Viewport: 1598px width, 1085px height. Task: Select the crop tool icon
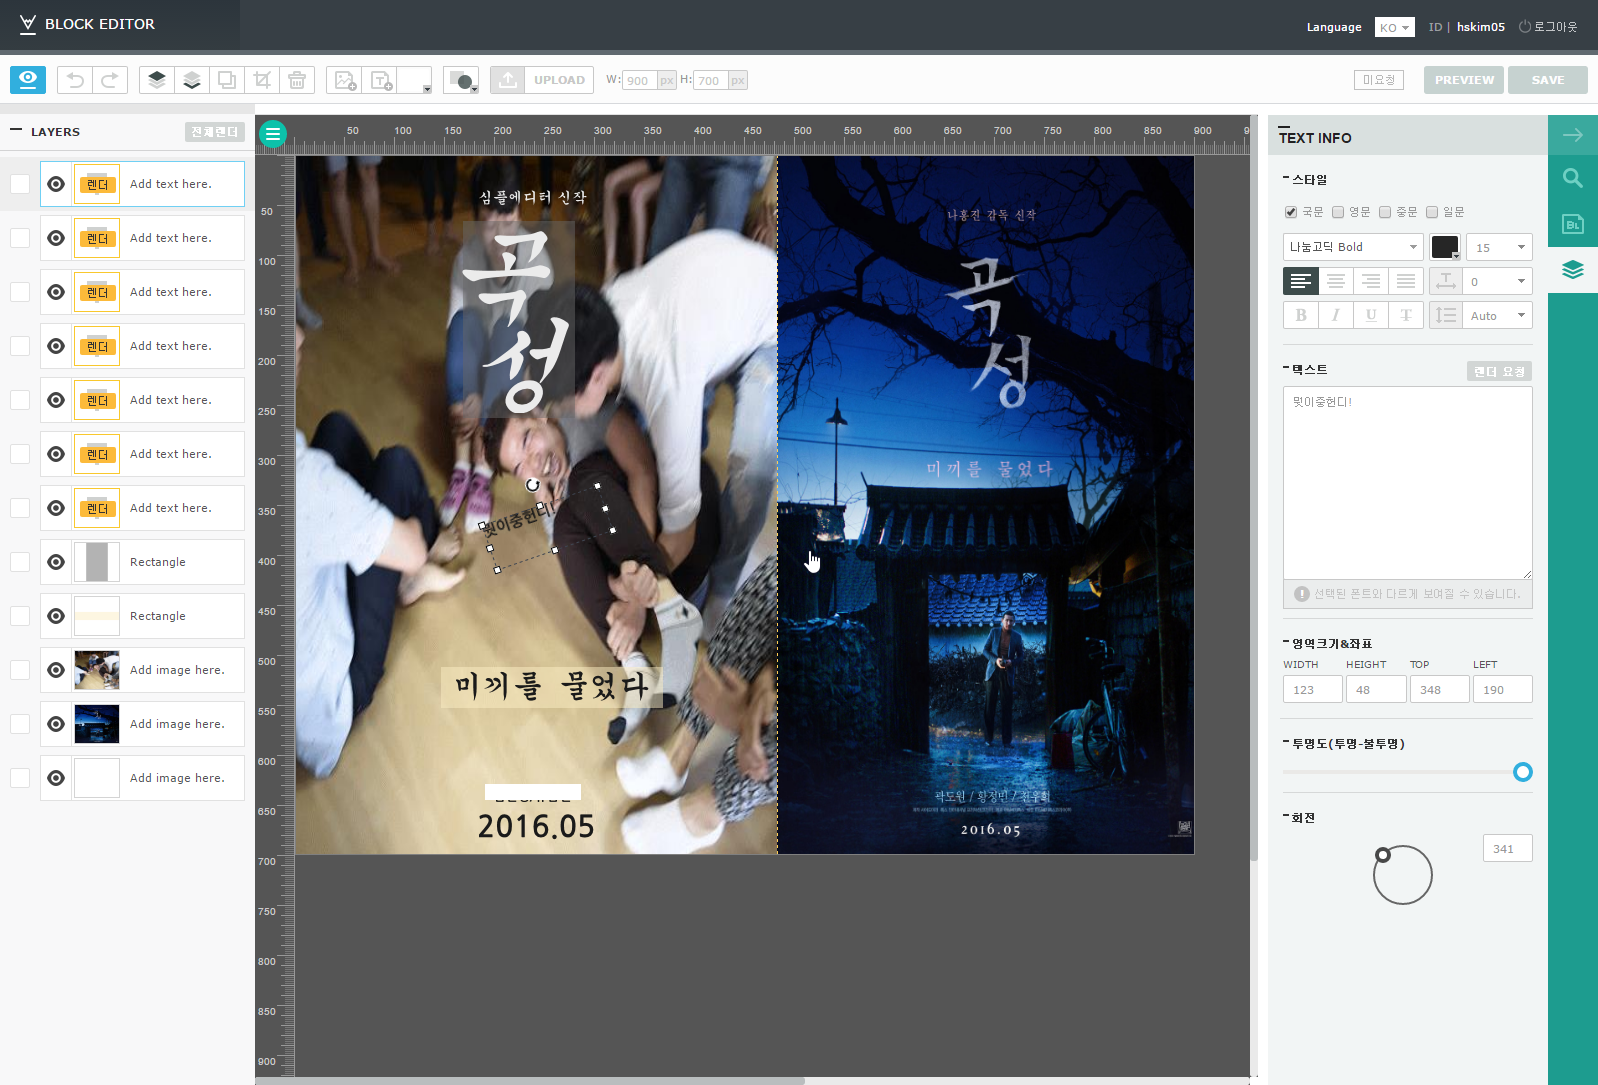click(x=262, y=80)
